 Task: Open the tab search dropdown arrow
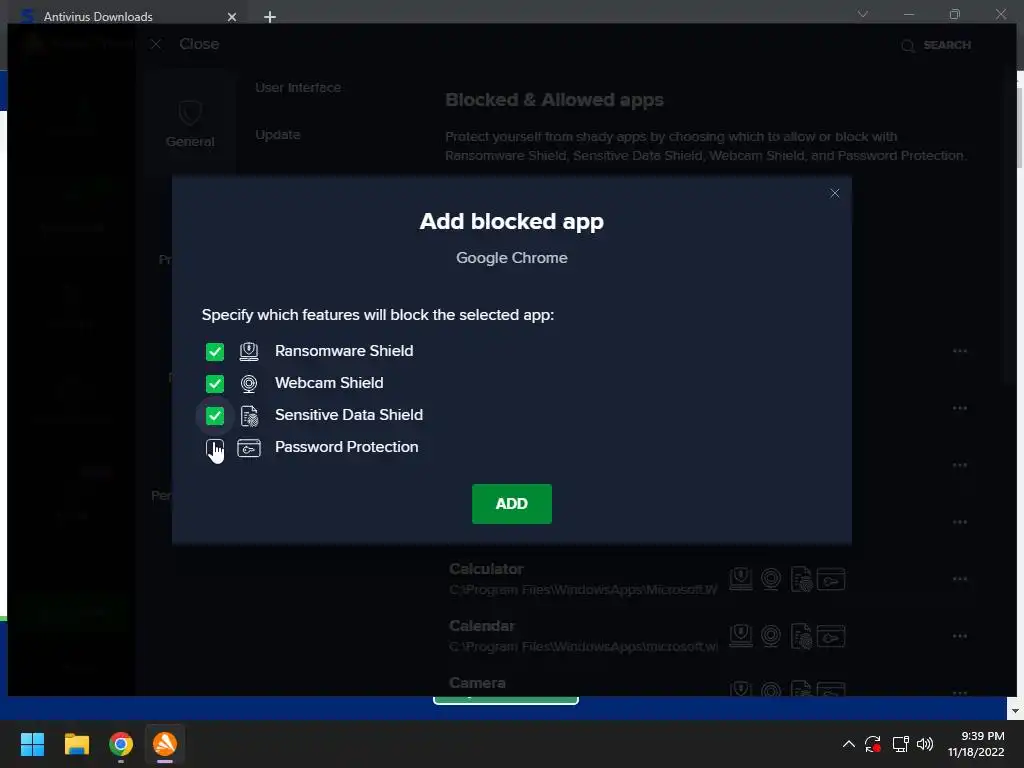coord(863,14)
